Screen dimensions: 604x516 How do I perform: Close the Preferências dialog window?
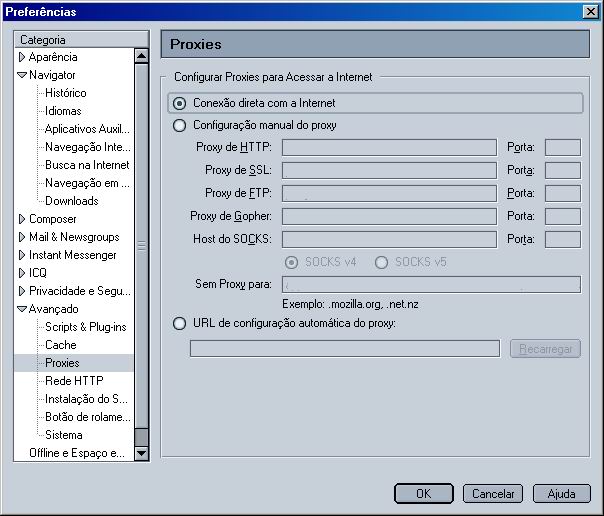(x=591, y=12)
